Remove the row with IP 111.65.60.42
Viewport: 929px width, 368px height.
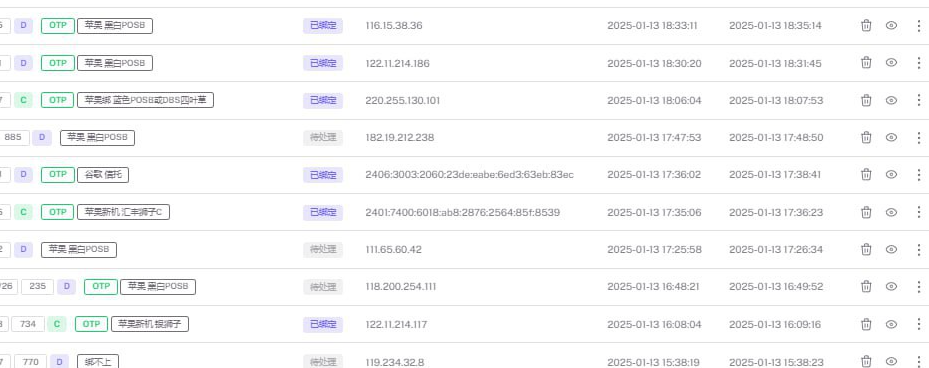[866, 249]
